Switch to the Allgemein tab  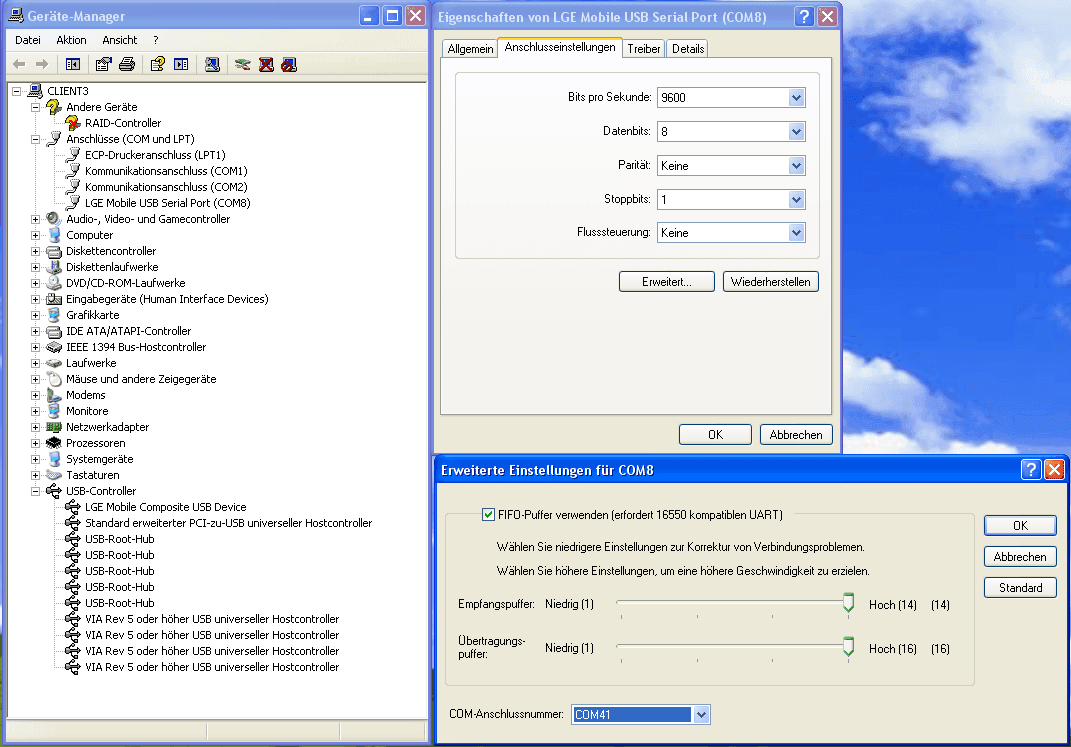[470, 48]
